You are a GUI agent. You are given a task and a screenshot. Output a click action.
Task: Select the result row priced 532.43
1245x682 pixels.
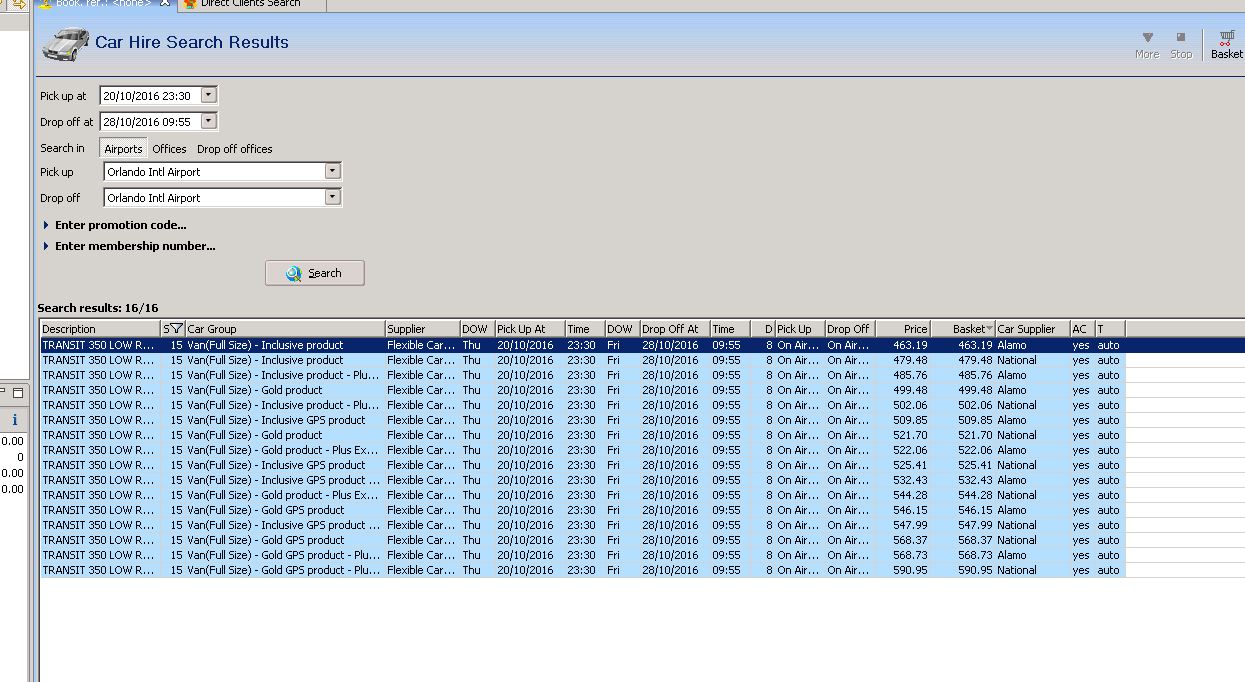click(582, 480)
